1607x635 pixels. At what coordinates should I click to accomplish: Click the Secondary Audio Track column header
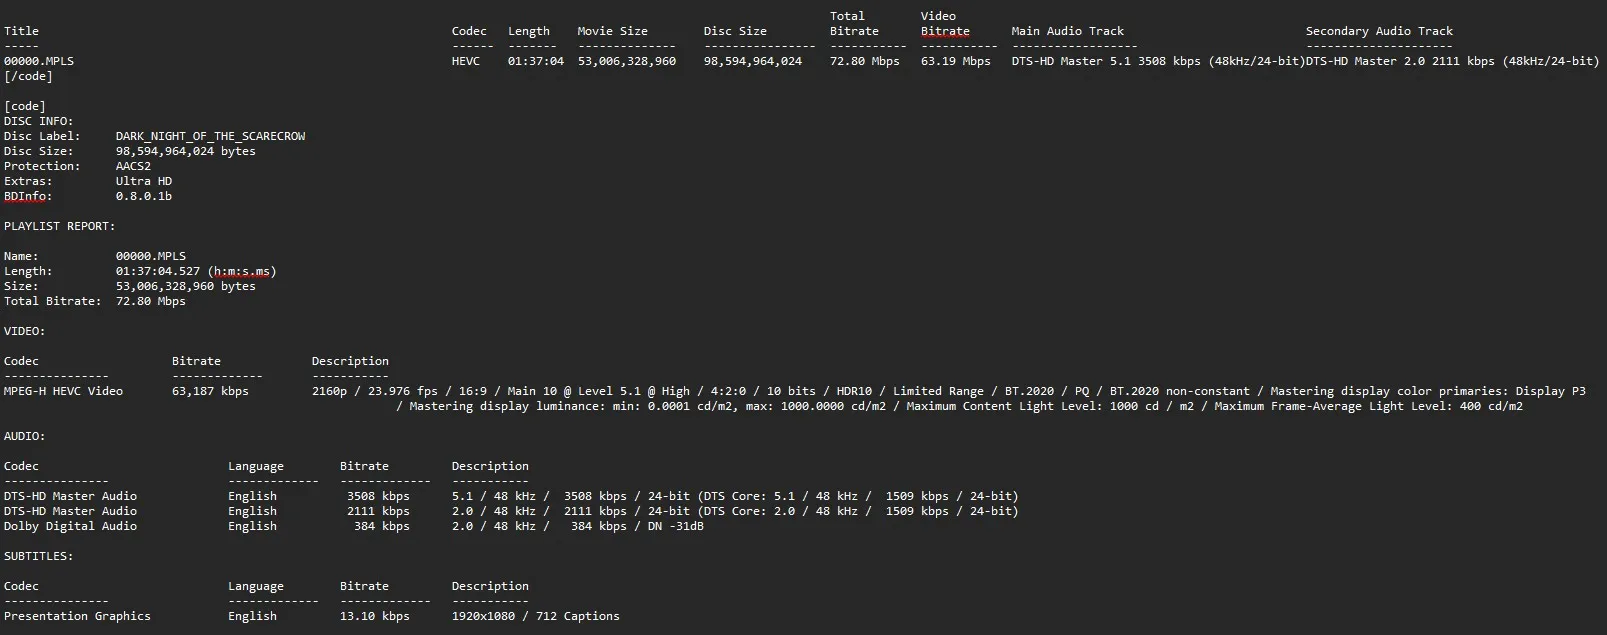tap(1379, 31)
